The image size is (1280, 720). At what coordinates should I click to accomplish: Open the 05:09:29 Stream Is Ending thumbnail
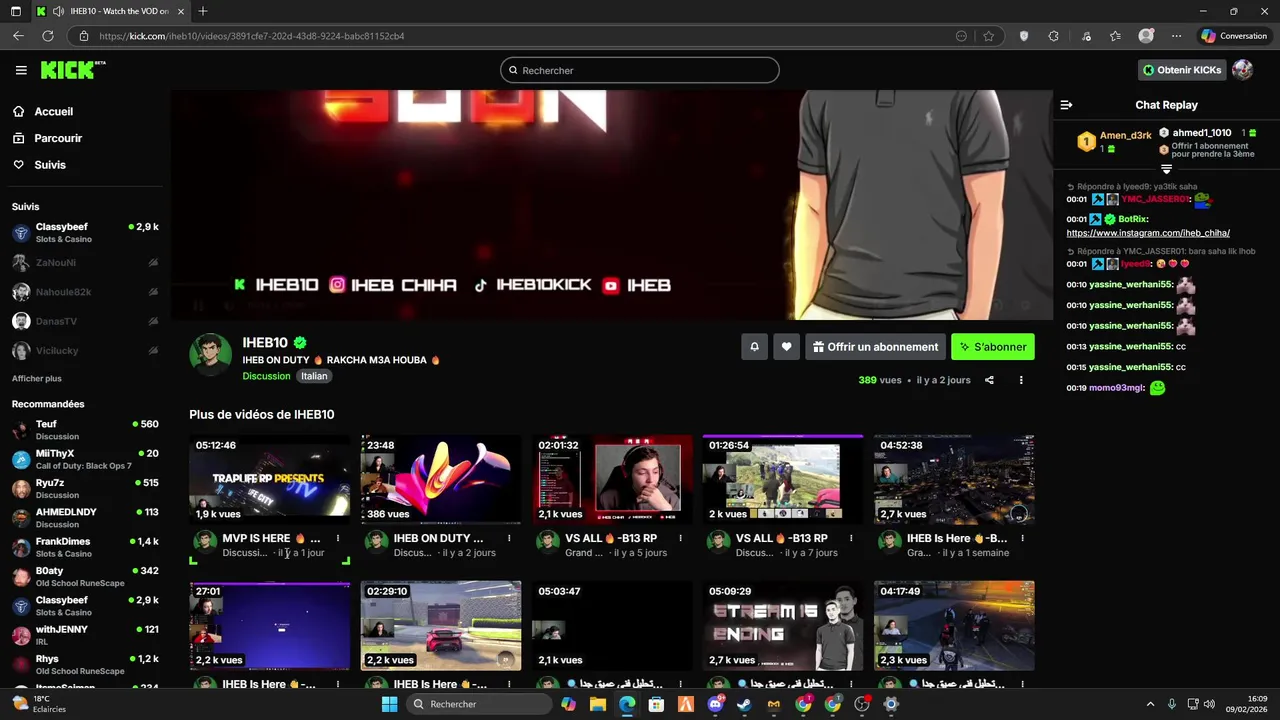(783, 625)
